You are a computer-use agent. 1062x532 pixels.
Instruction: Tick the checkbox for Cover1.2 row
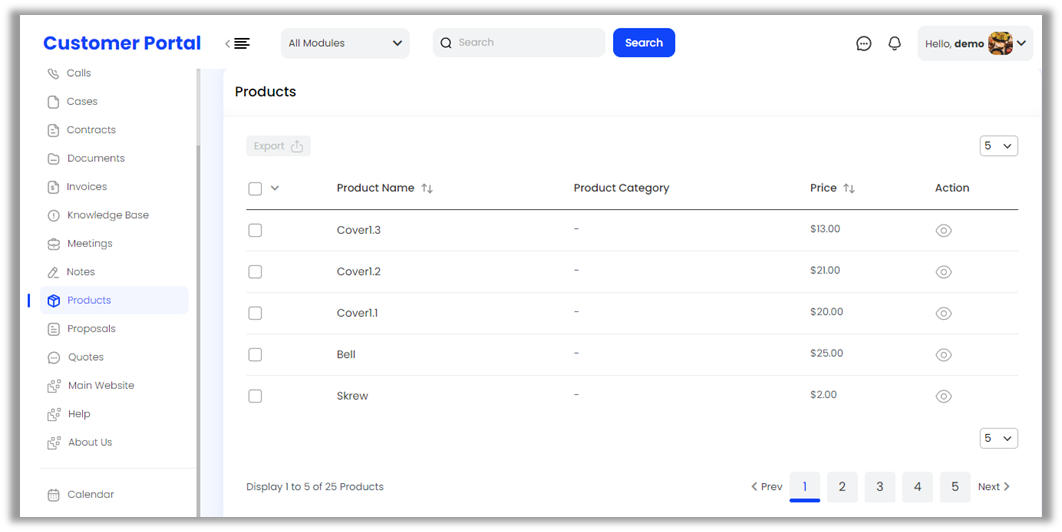click(255, 272)
